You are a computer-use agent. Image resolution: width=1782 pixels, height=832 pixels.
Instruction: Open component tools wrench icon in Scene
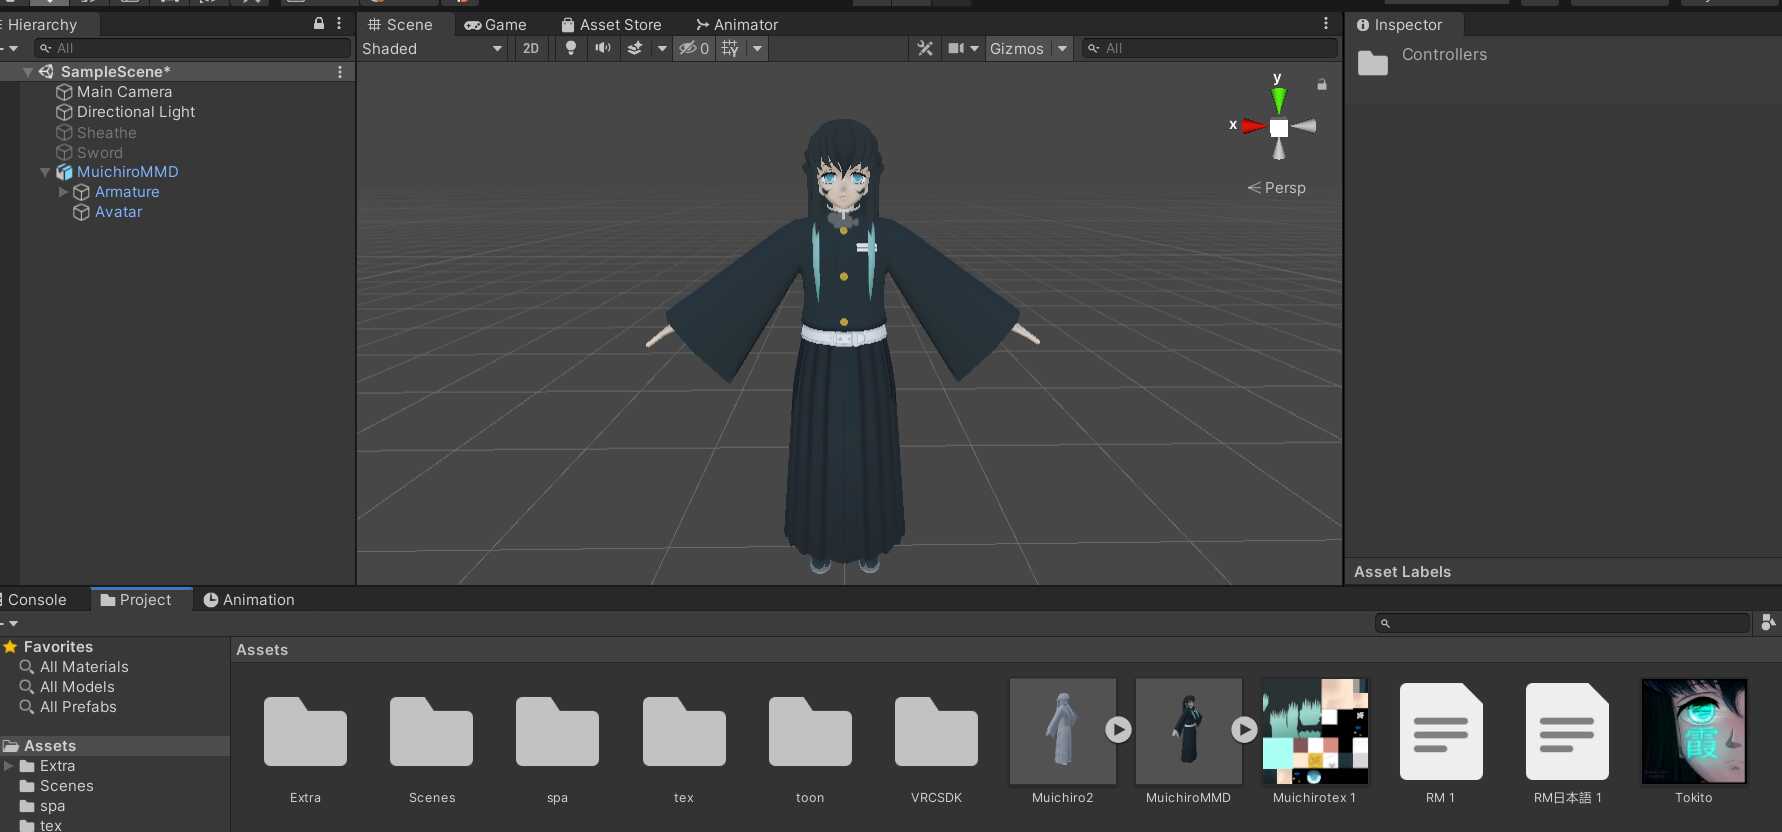pos(925,48)
